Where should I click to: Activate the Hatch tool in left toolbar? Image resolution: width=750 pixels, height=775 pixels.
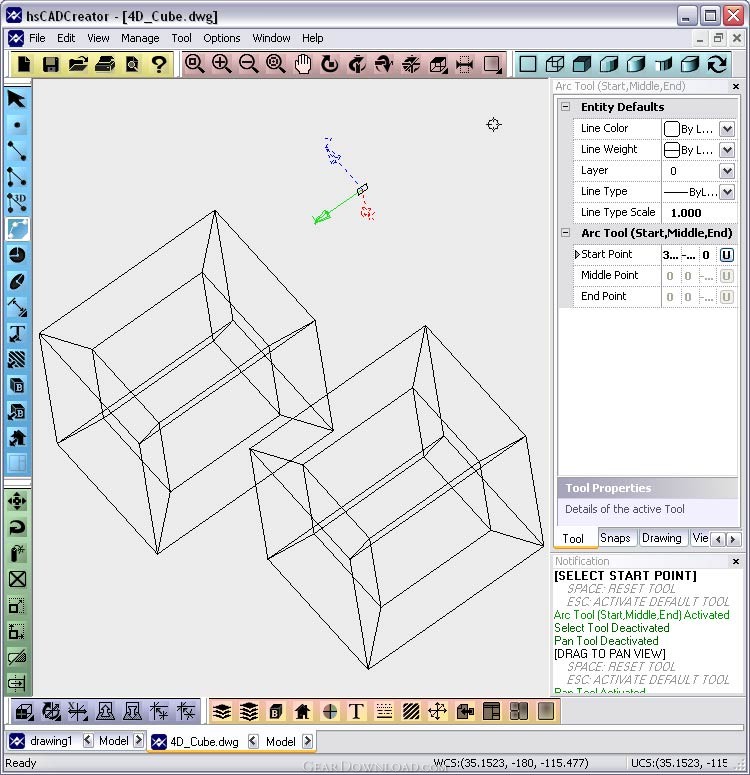tap(17, 359)
